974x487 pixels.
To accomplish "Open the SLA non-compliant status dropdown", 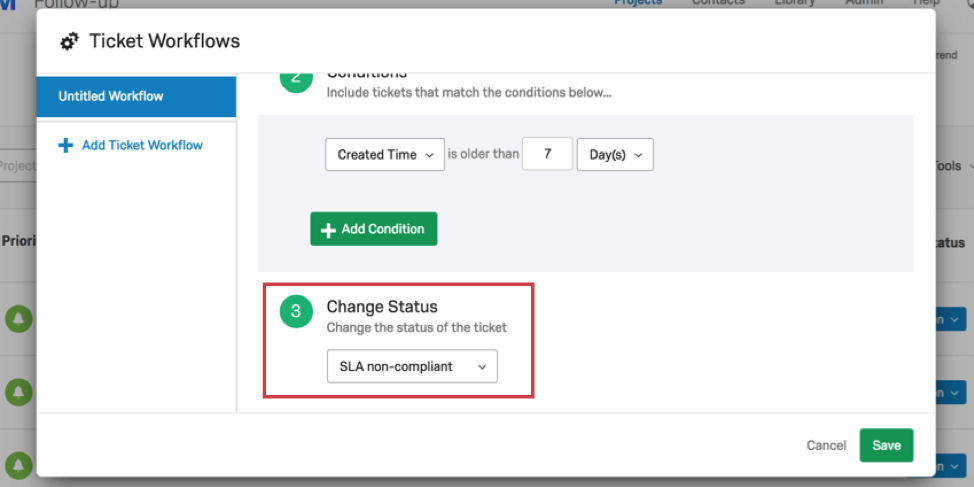I will pyautogui.click(x=412, y=367).
